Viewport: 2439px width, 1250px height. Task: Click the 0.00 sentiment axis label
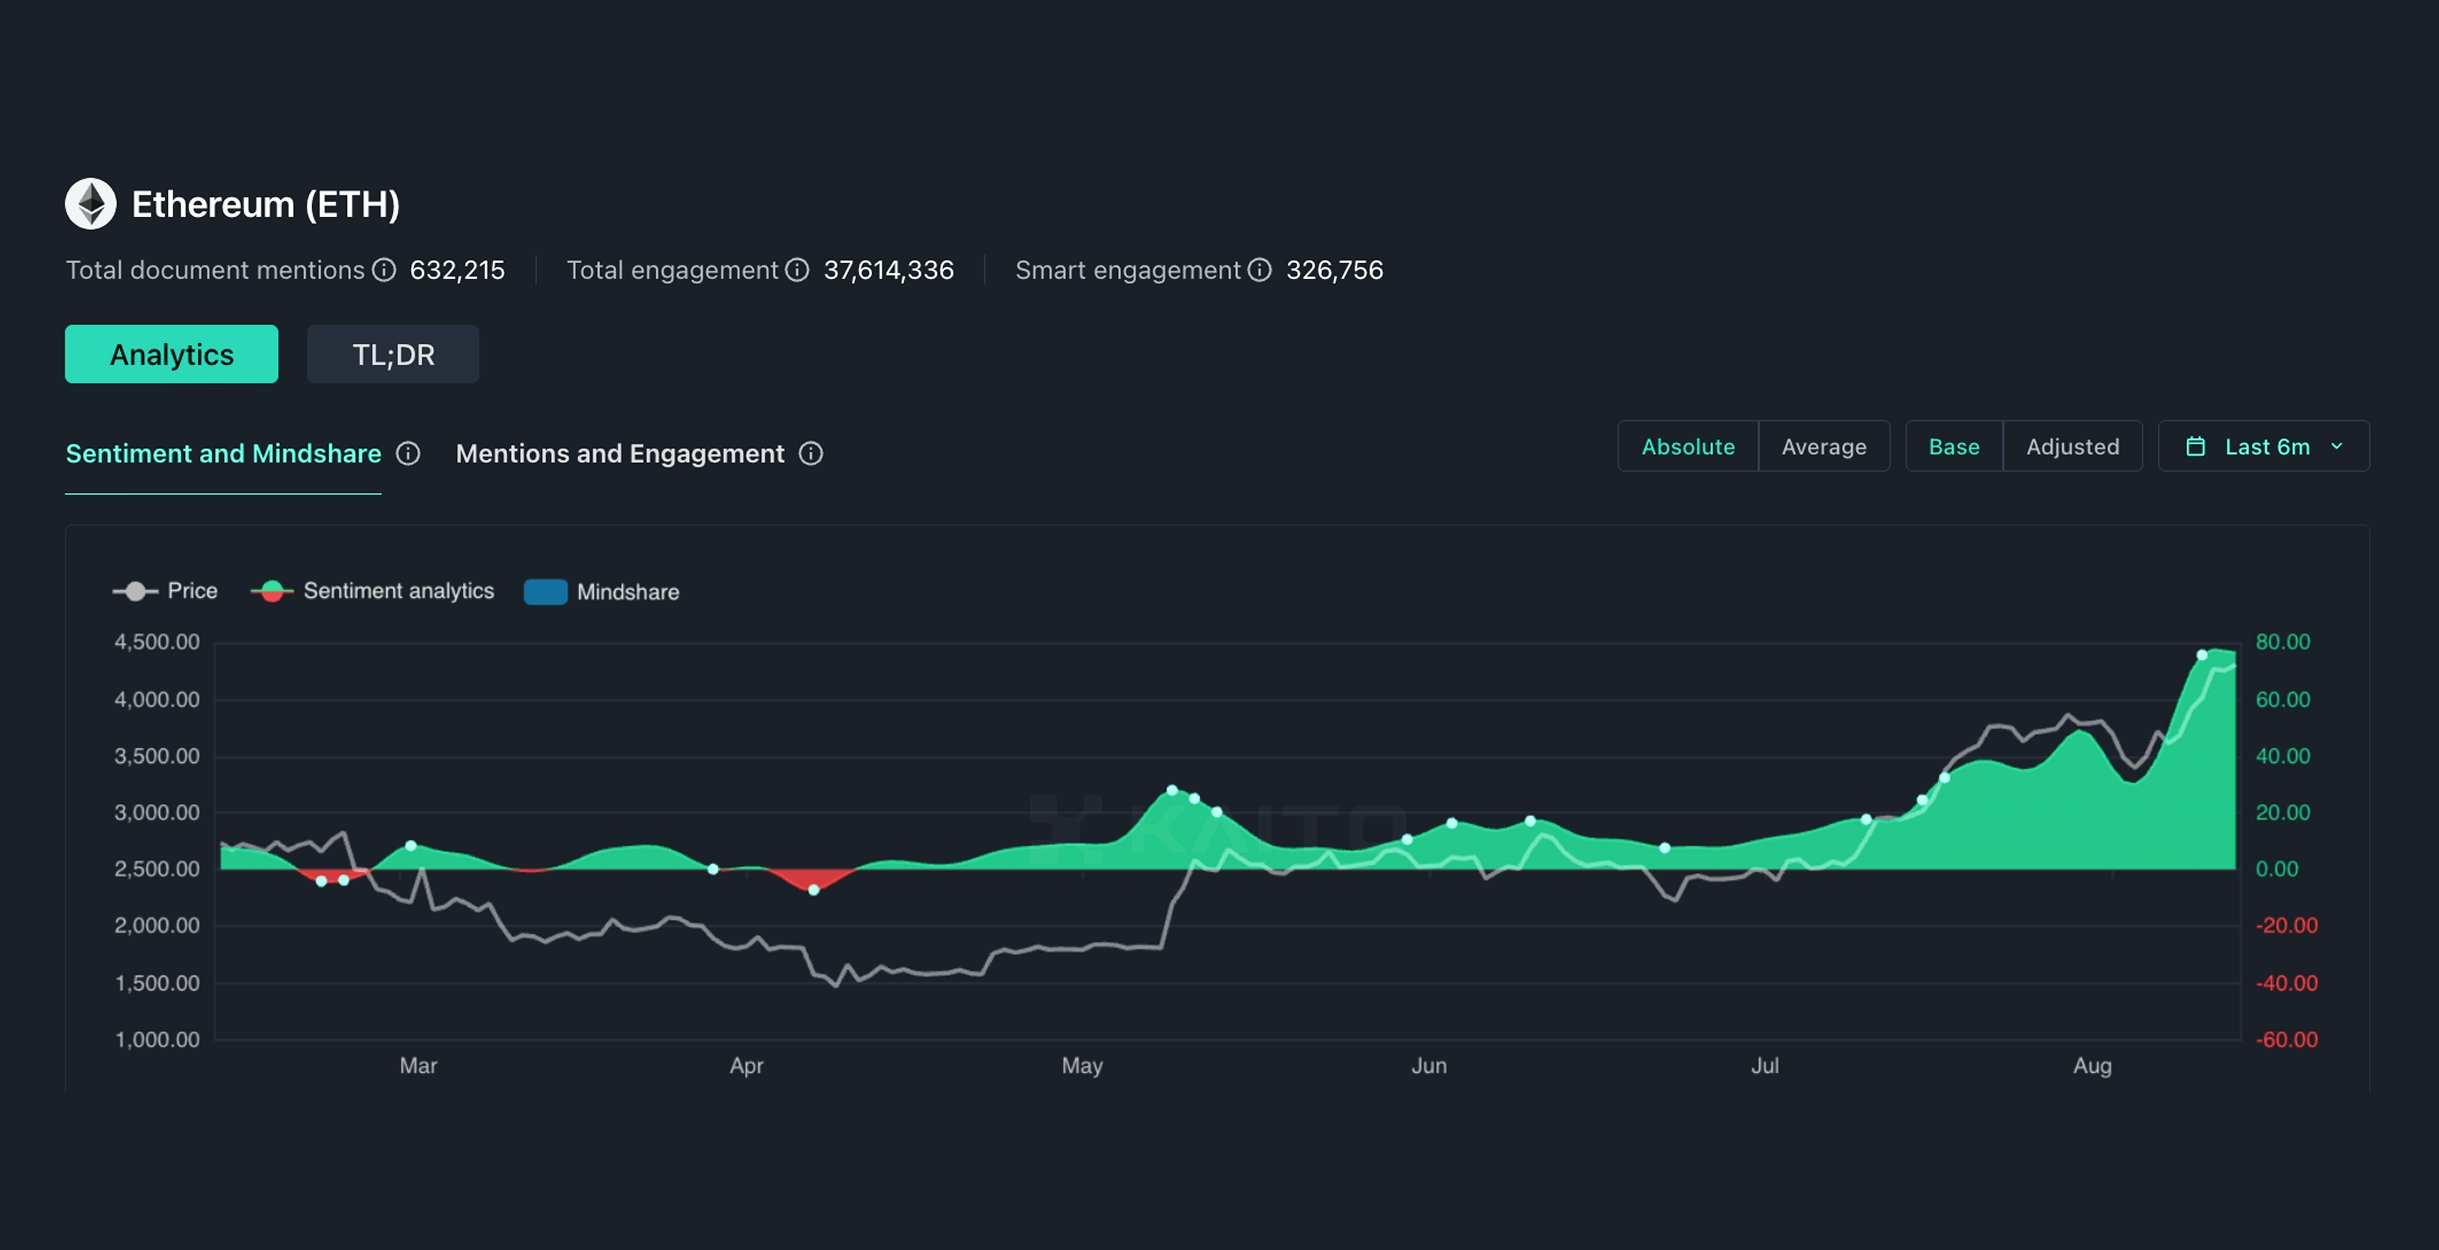pyautogui.click(x=2277, y=869)
